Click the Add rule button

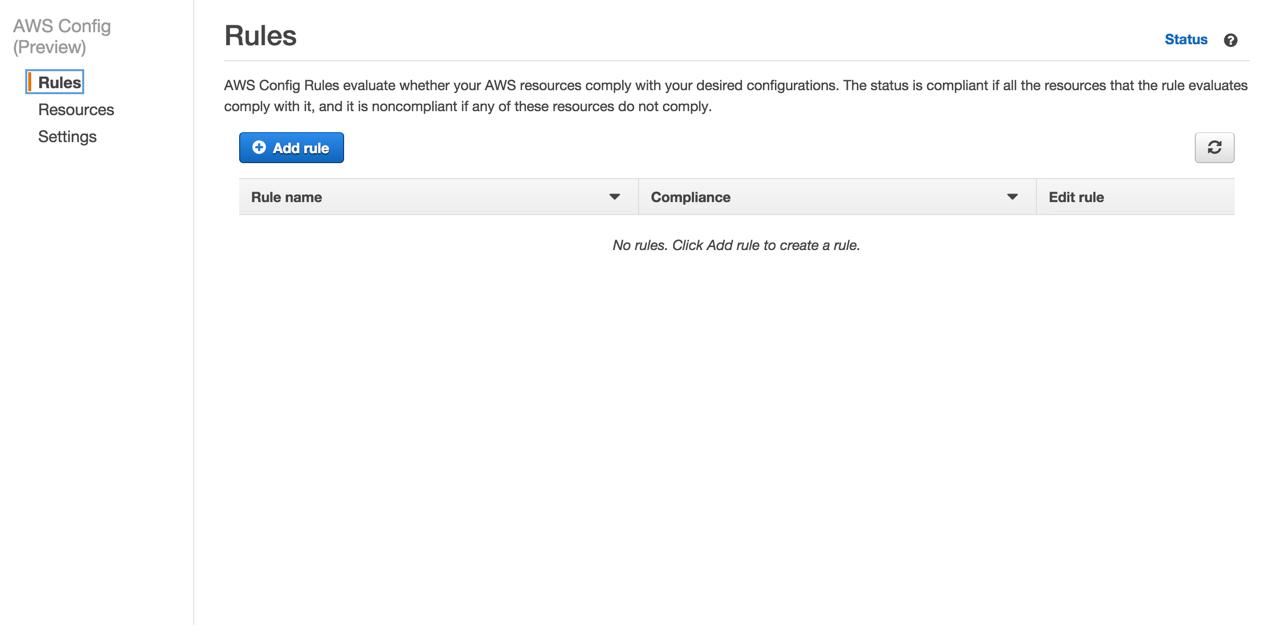pos(291,147)
